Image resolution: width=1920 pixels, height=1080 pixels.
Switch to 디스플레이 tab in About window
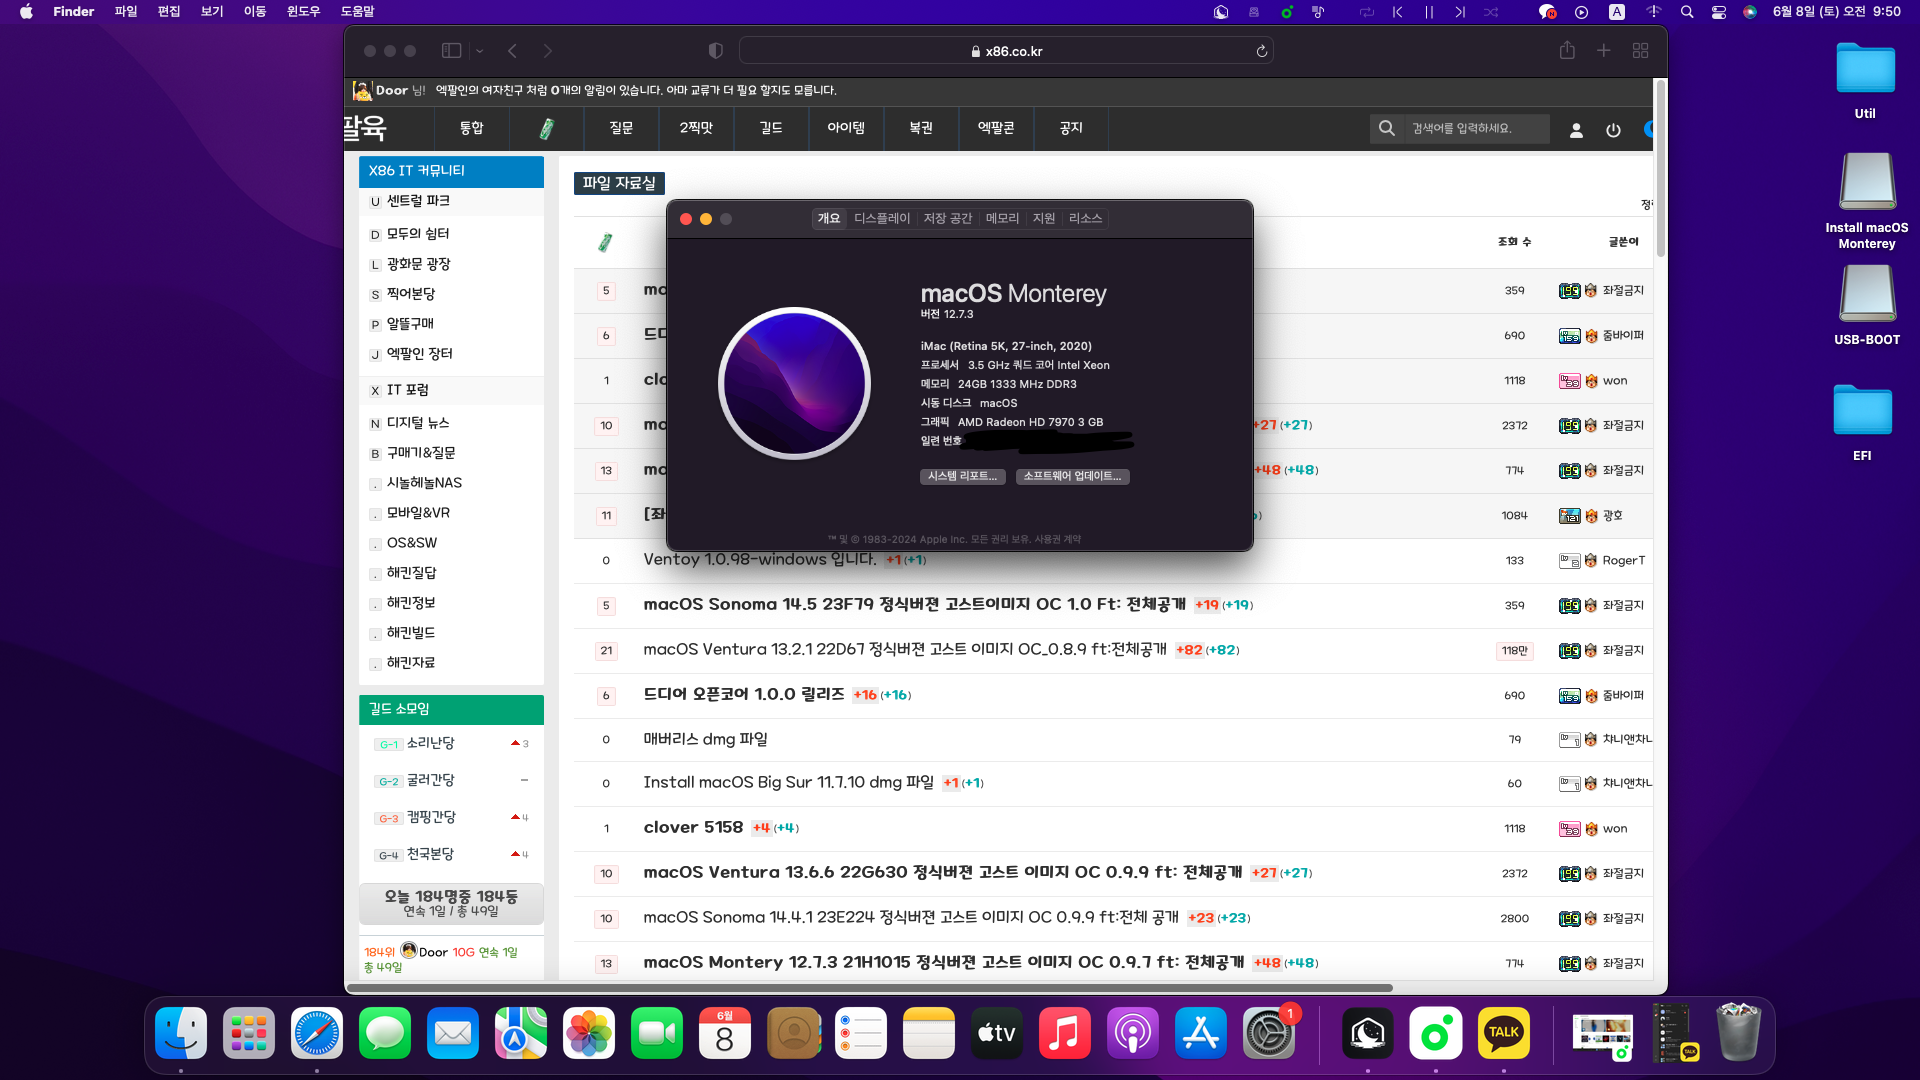[x=882, y=218]
